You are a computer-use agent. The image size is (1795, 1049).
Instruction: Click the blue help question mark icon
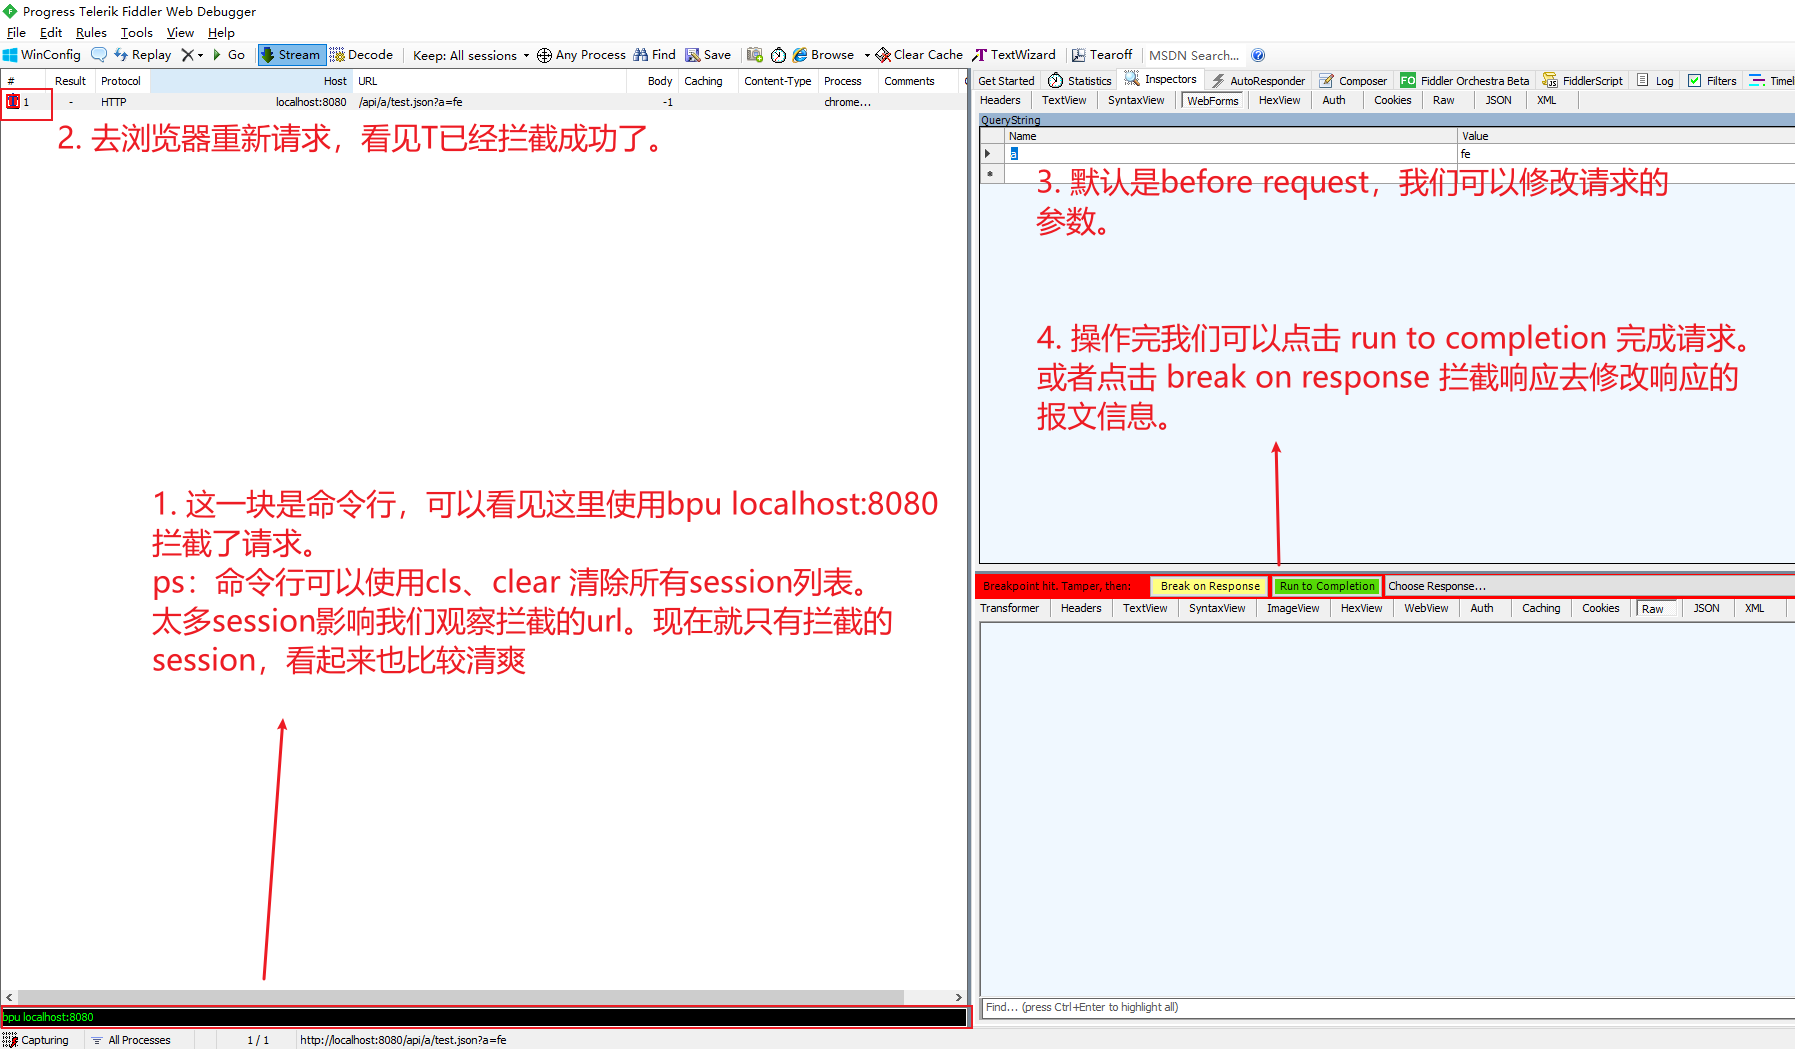pos(1258,55)
